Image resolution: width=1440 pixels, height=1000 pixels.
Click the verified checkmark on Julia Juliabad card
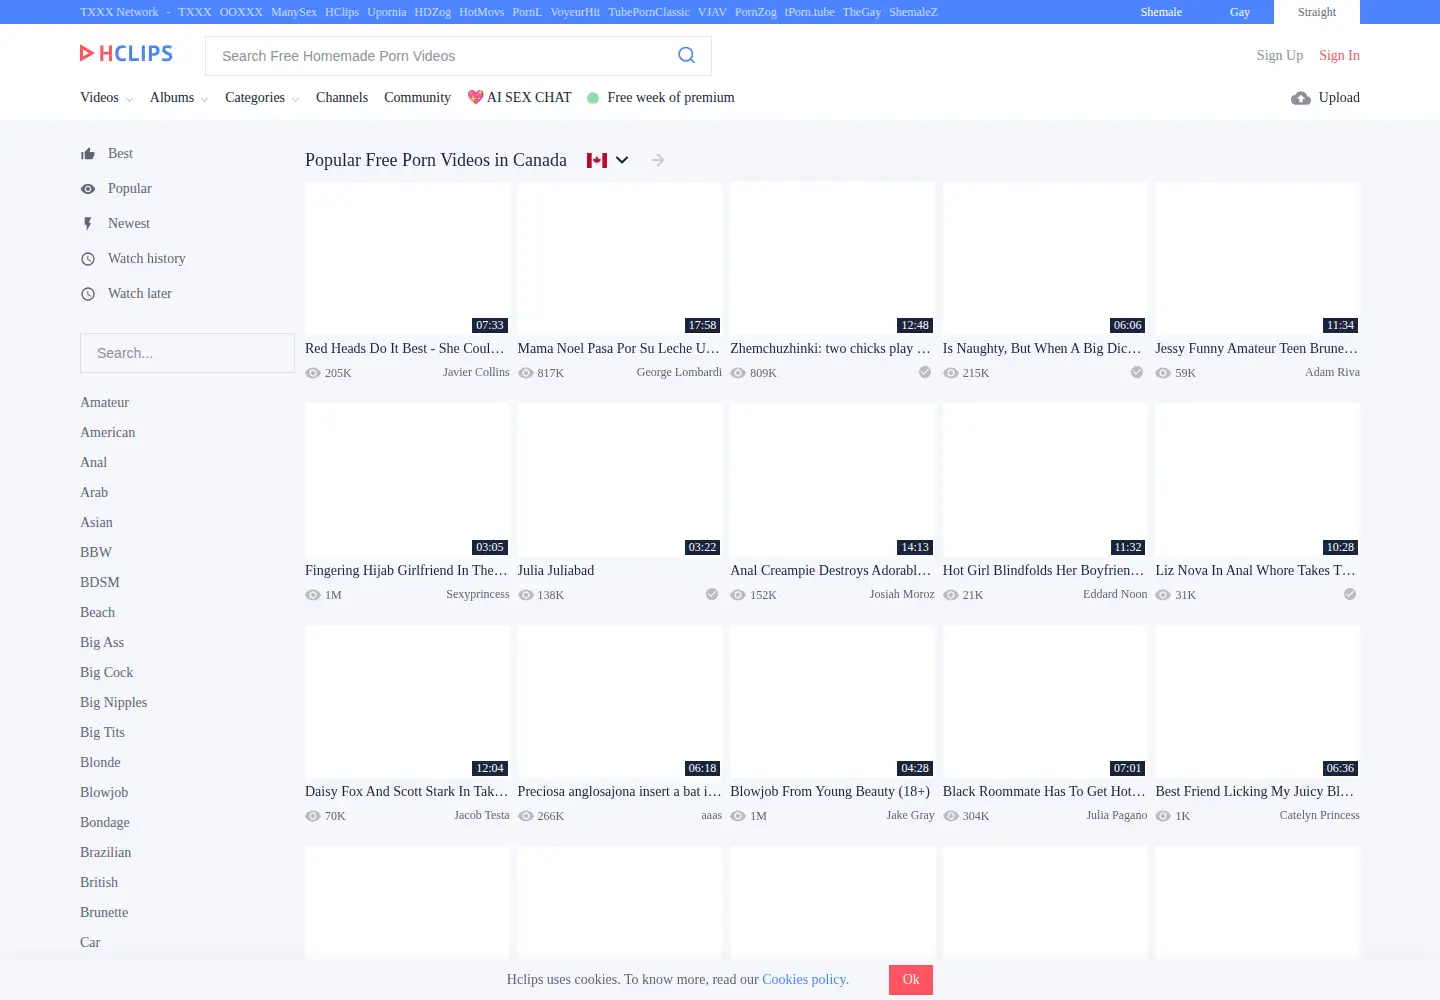click(712, 594)
